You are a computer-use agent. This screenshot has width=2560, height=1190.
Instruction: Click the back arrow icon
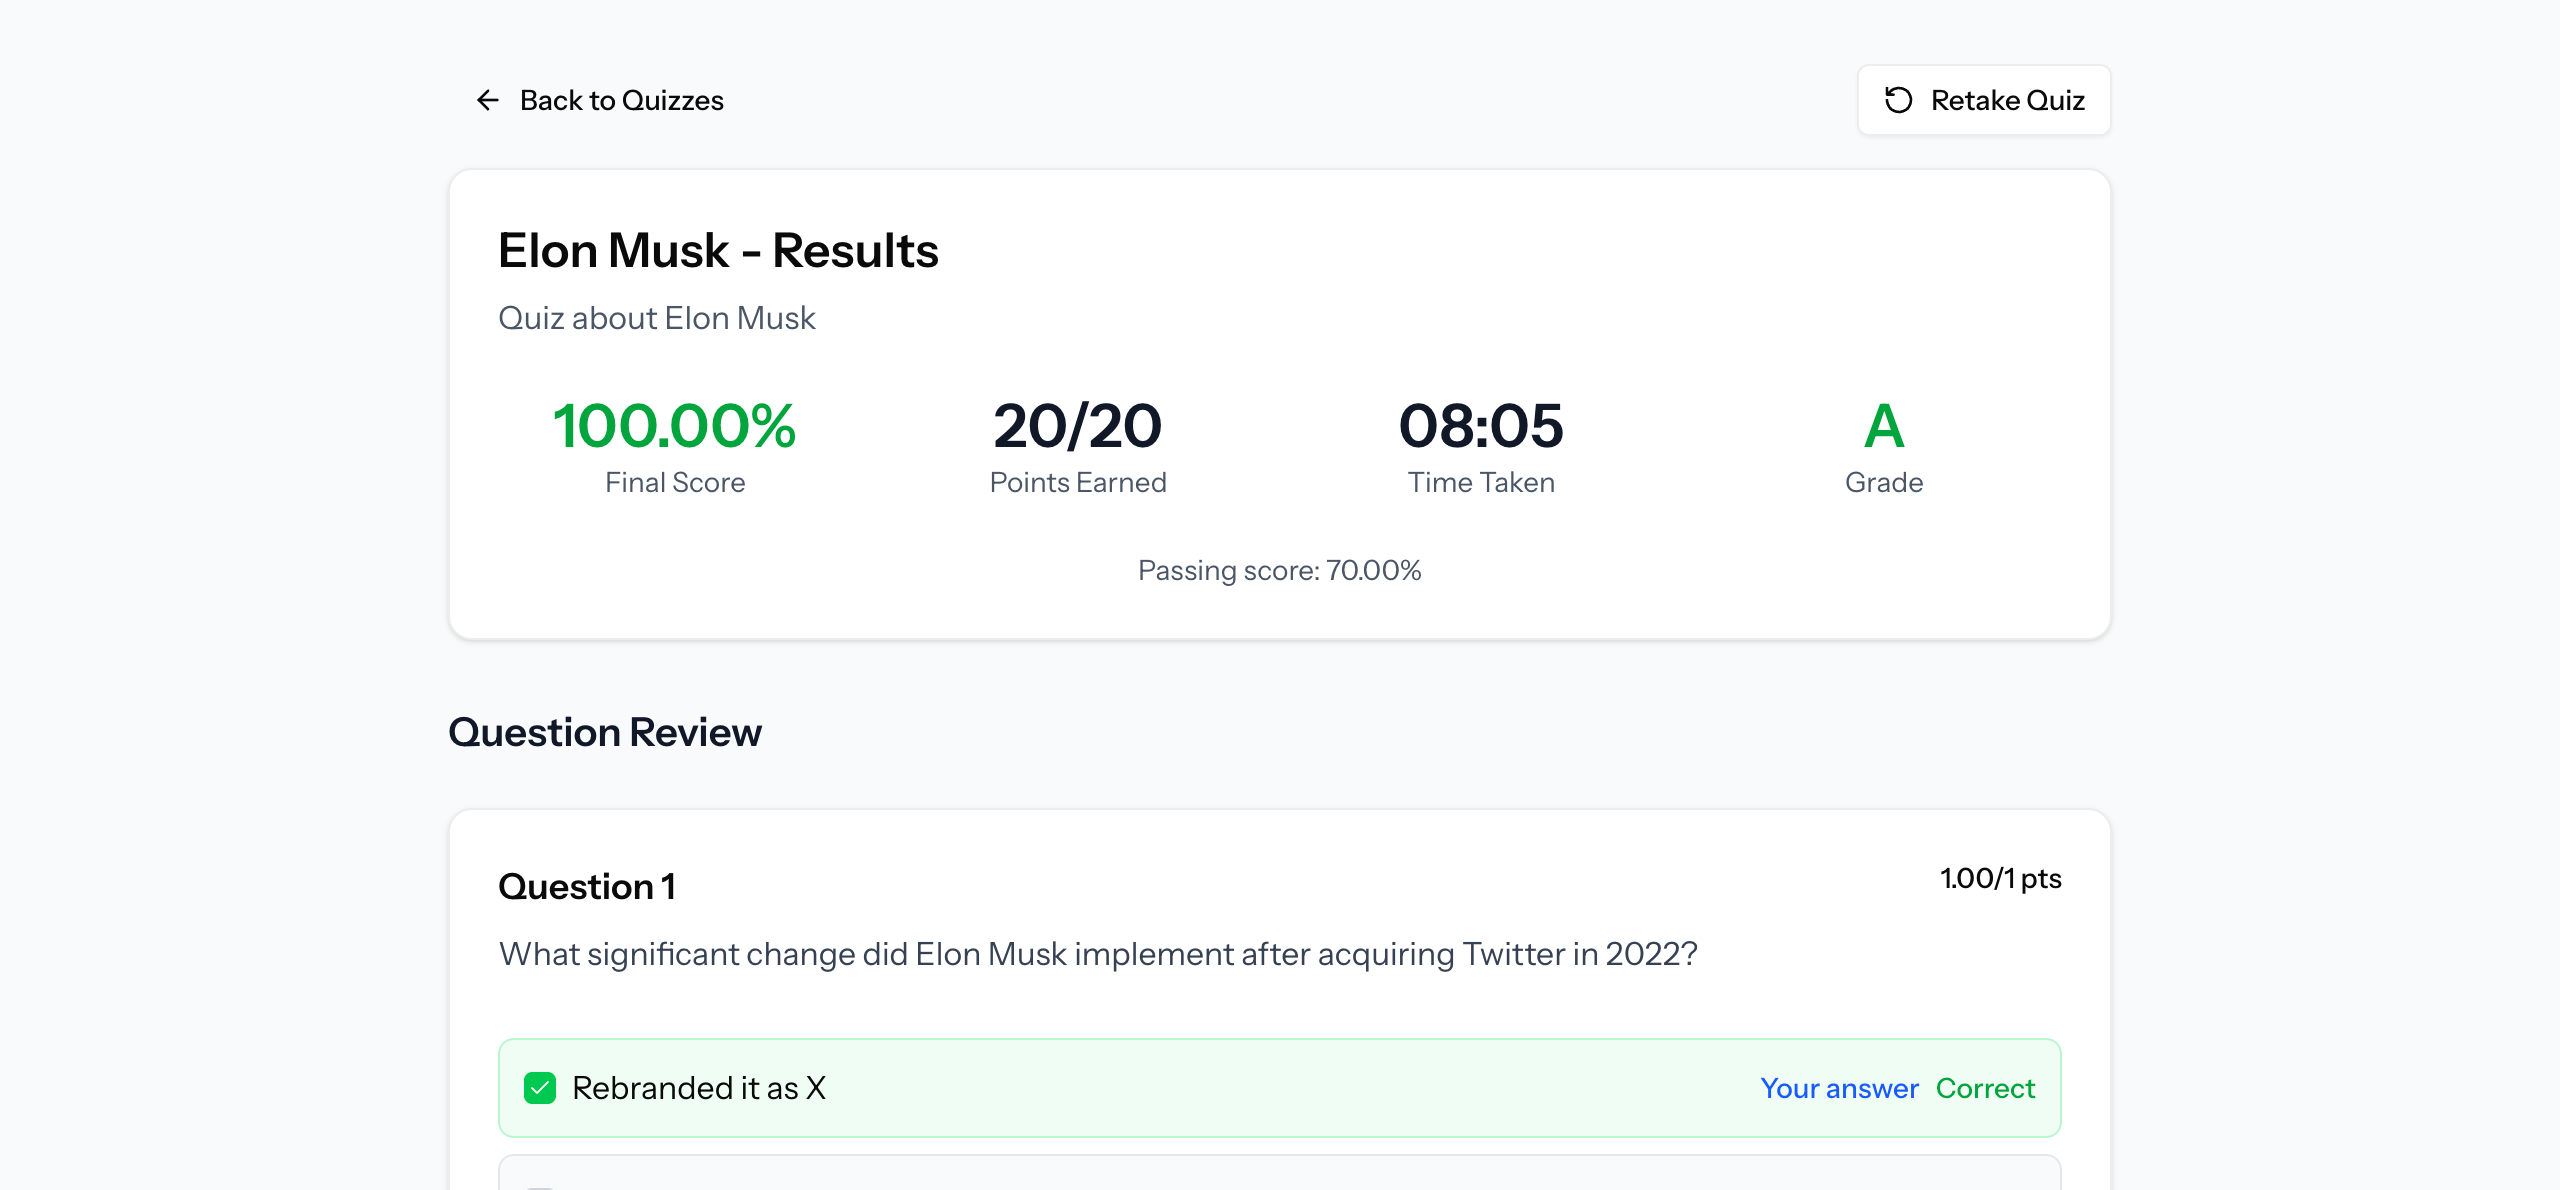[487, 100]
